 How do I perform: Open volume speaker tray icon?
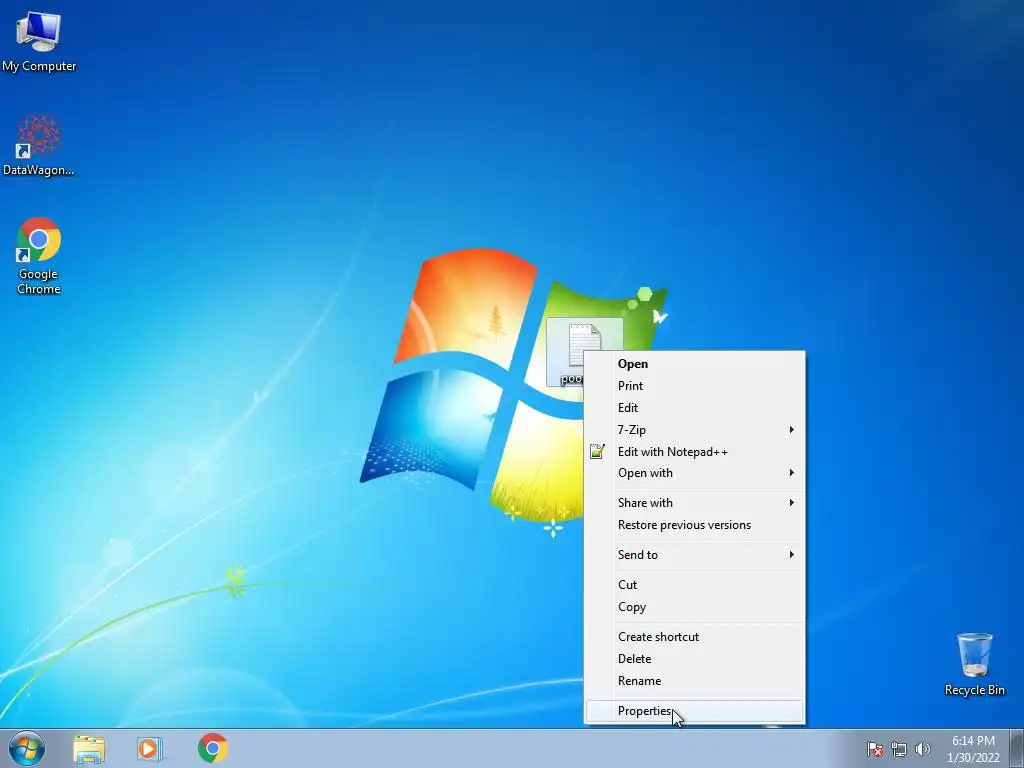922,749
